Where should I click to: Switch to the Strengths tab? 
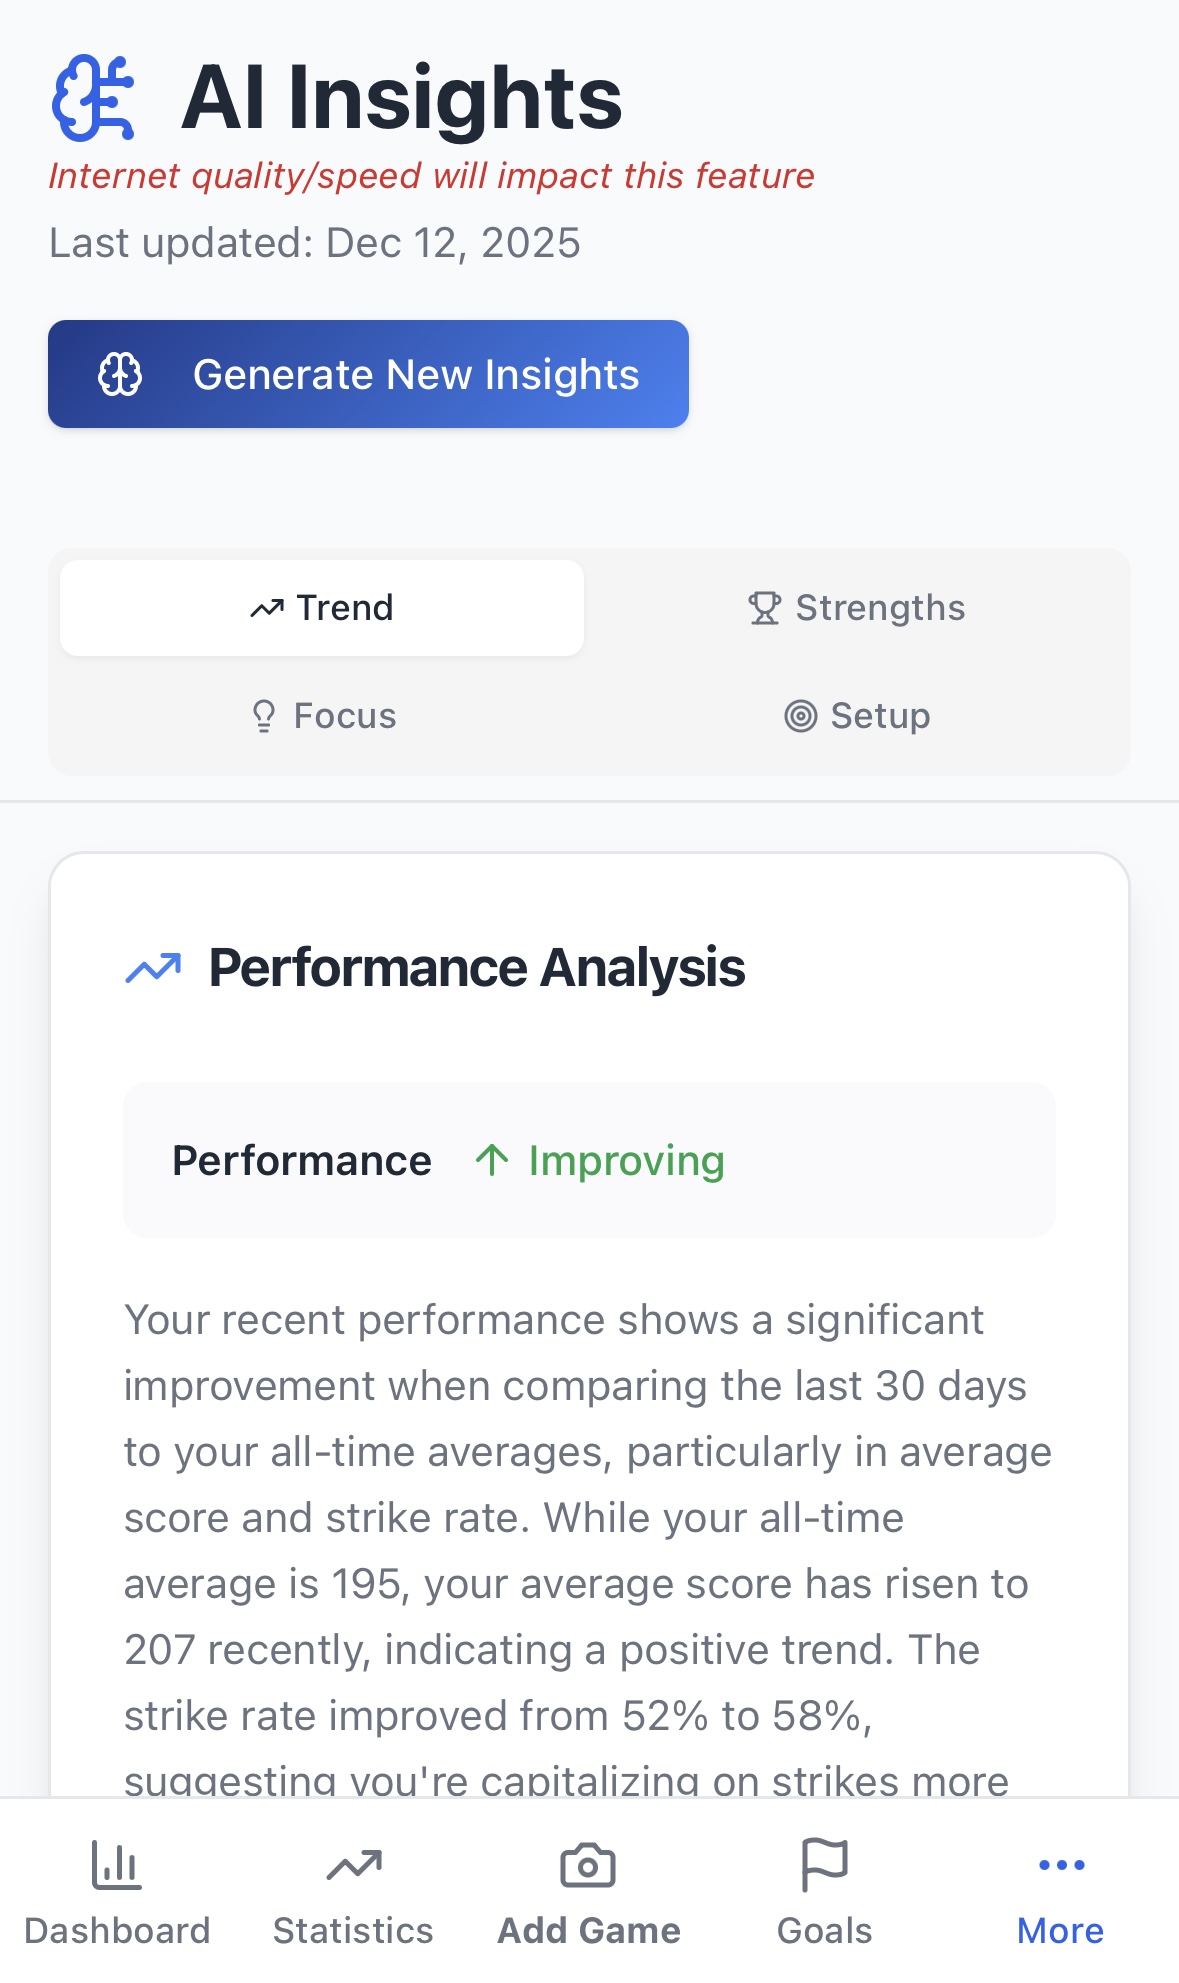click(857, 607)
